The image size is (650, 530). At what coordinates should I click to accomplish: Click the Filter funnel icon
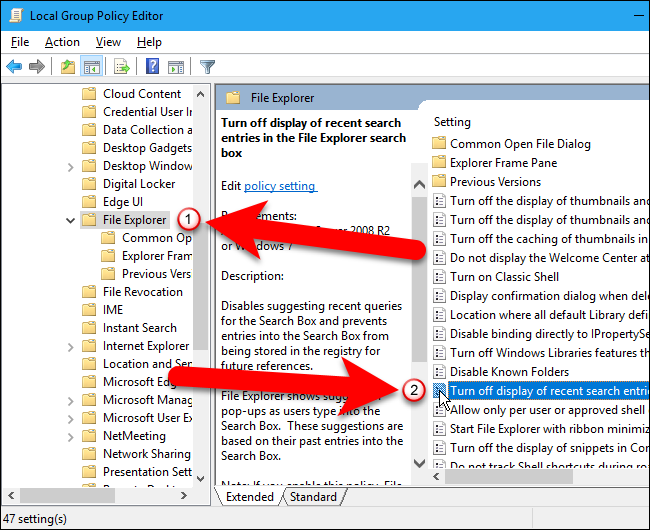click(207, 66)
